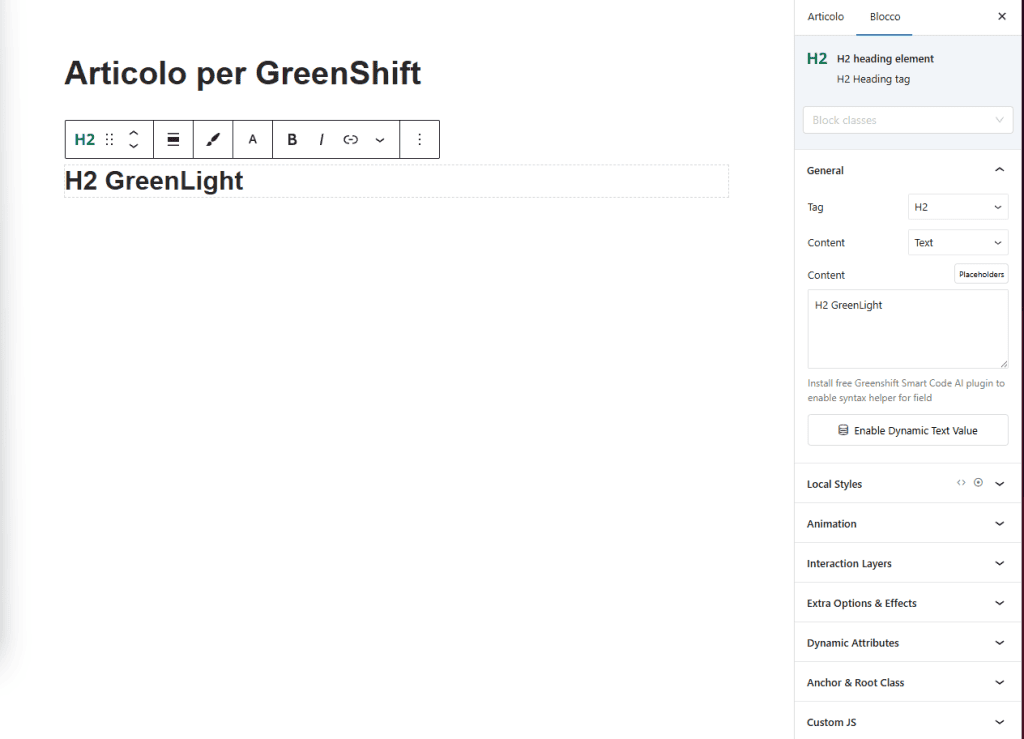Open the brush style tool
This screenshot has width=1024, height=739.
coord(213,139)
